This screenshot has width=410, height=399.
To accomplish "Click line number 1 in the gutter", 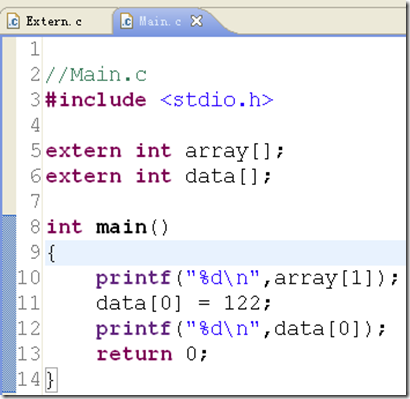I will pyautogui.click(x=35, y=49).
